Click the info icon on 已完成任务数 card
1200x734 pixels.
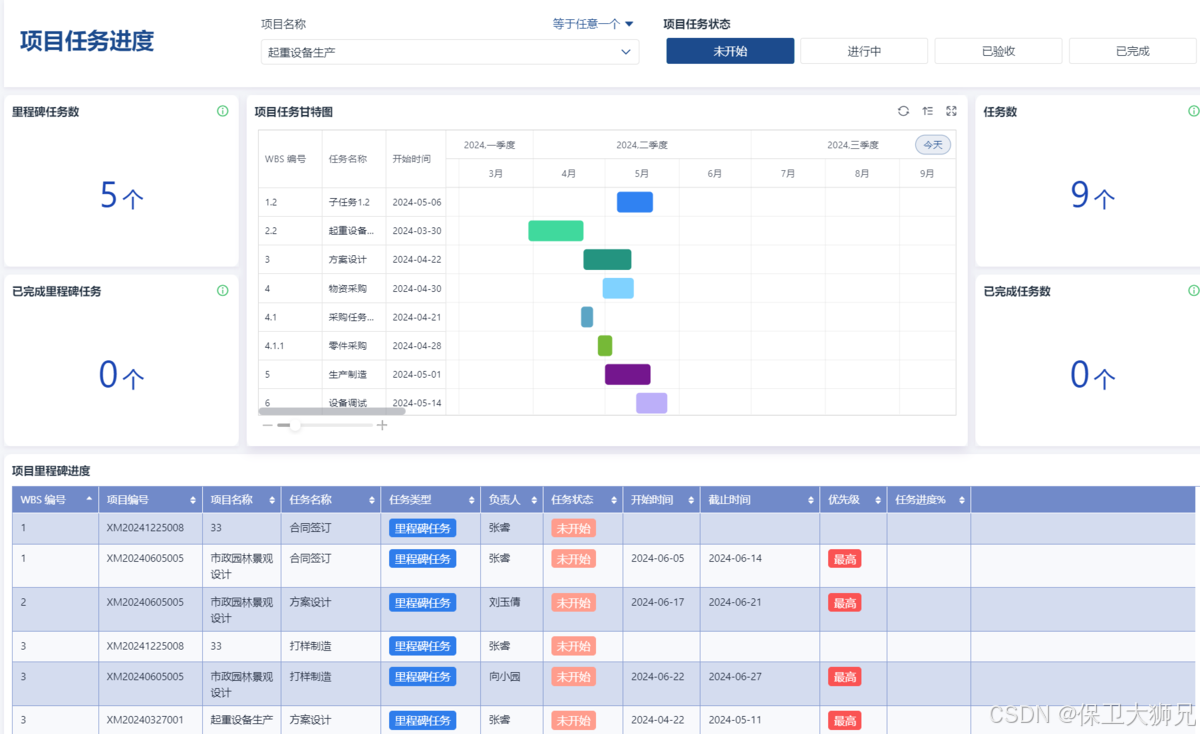point(1194,291)
